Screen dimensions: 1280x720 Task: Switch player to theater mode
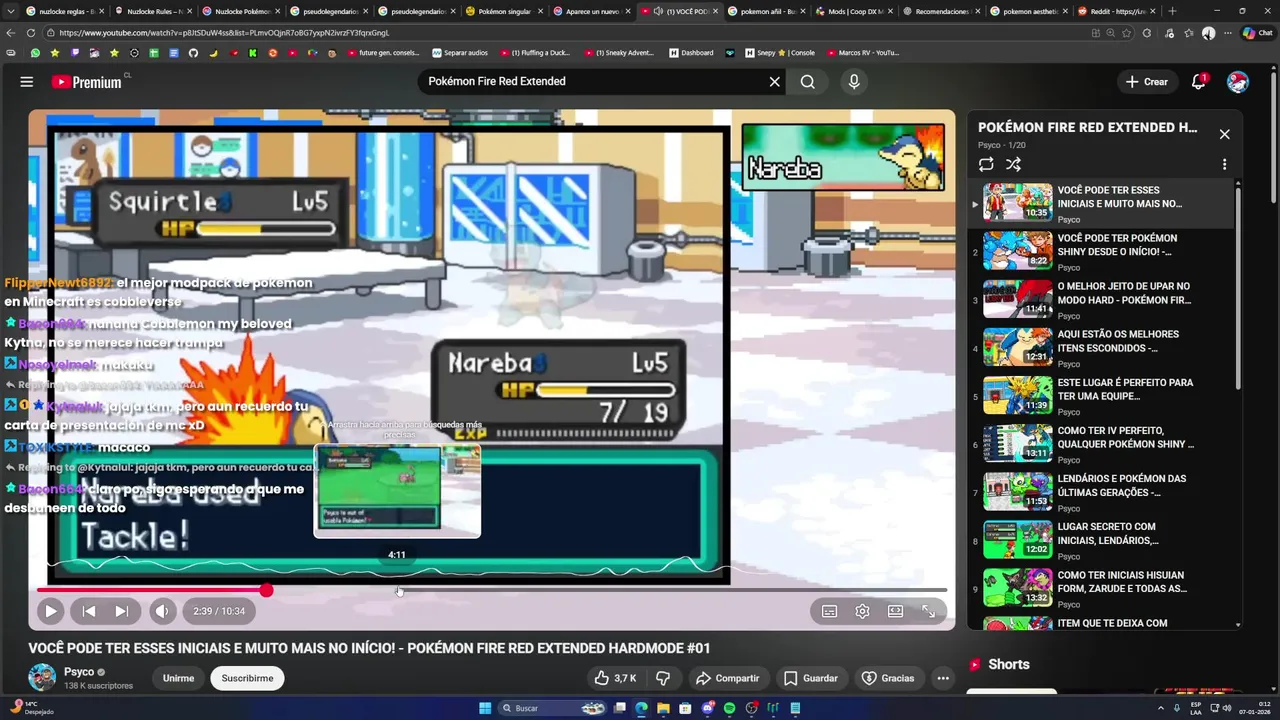click(x=895, y=611)
